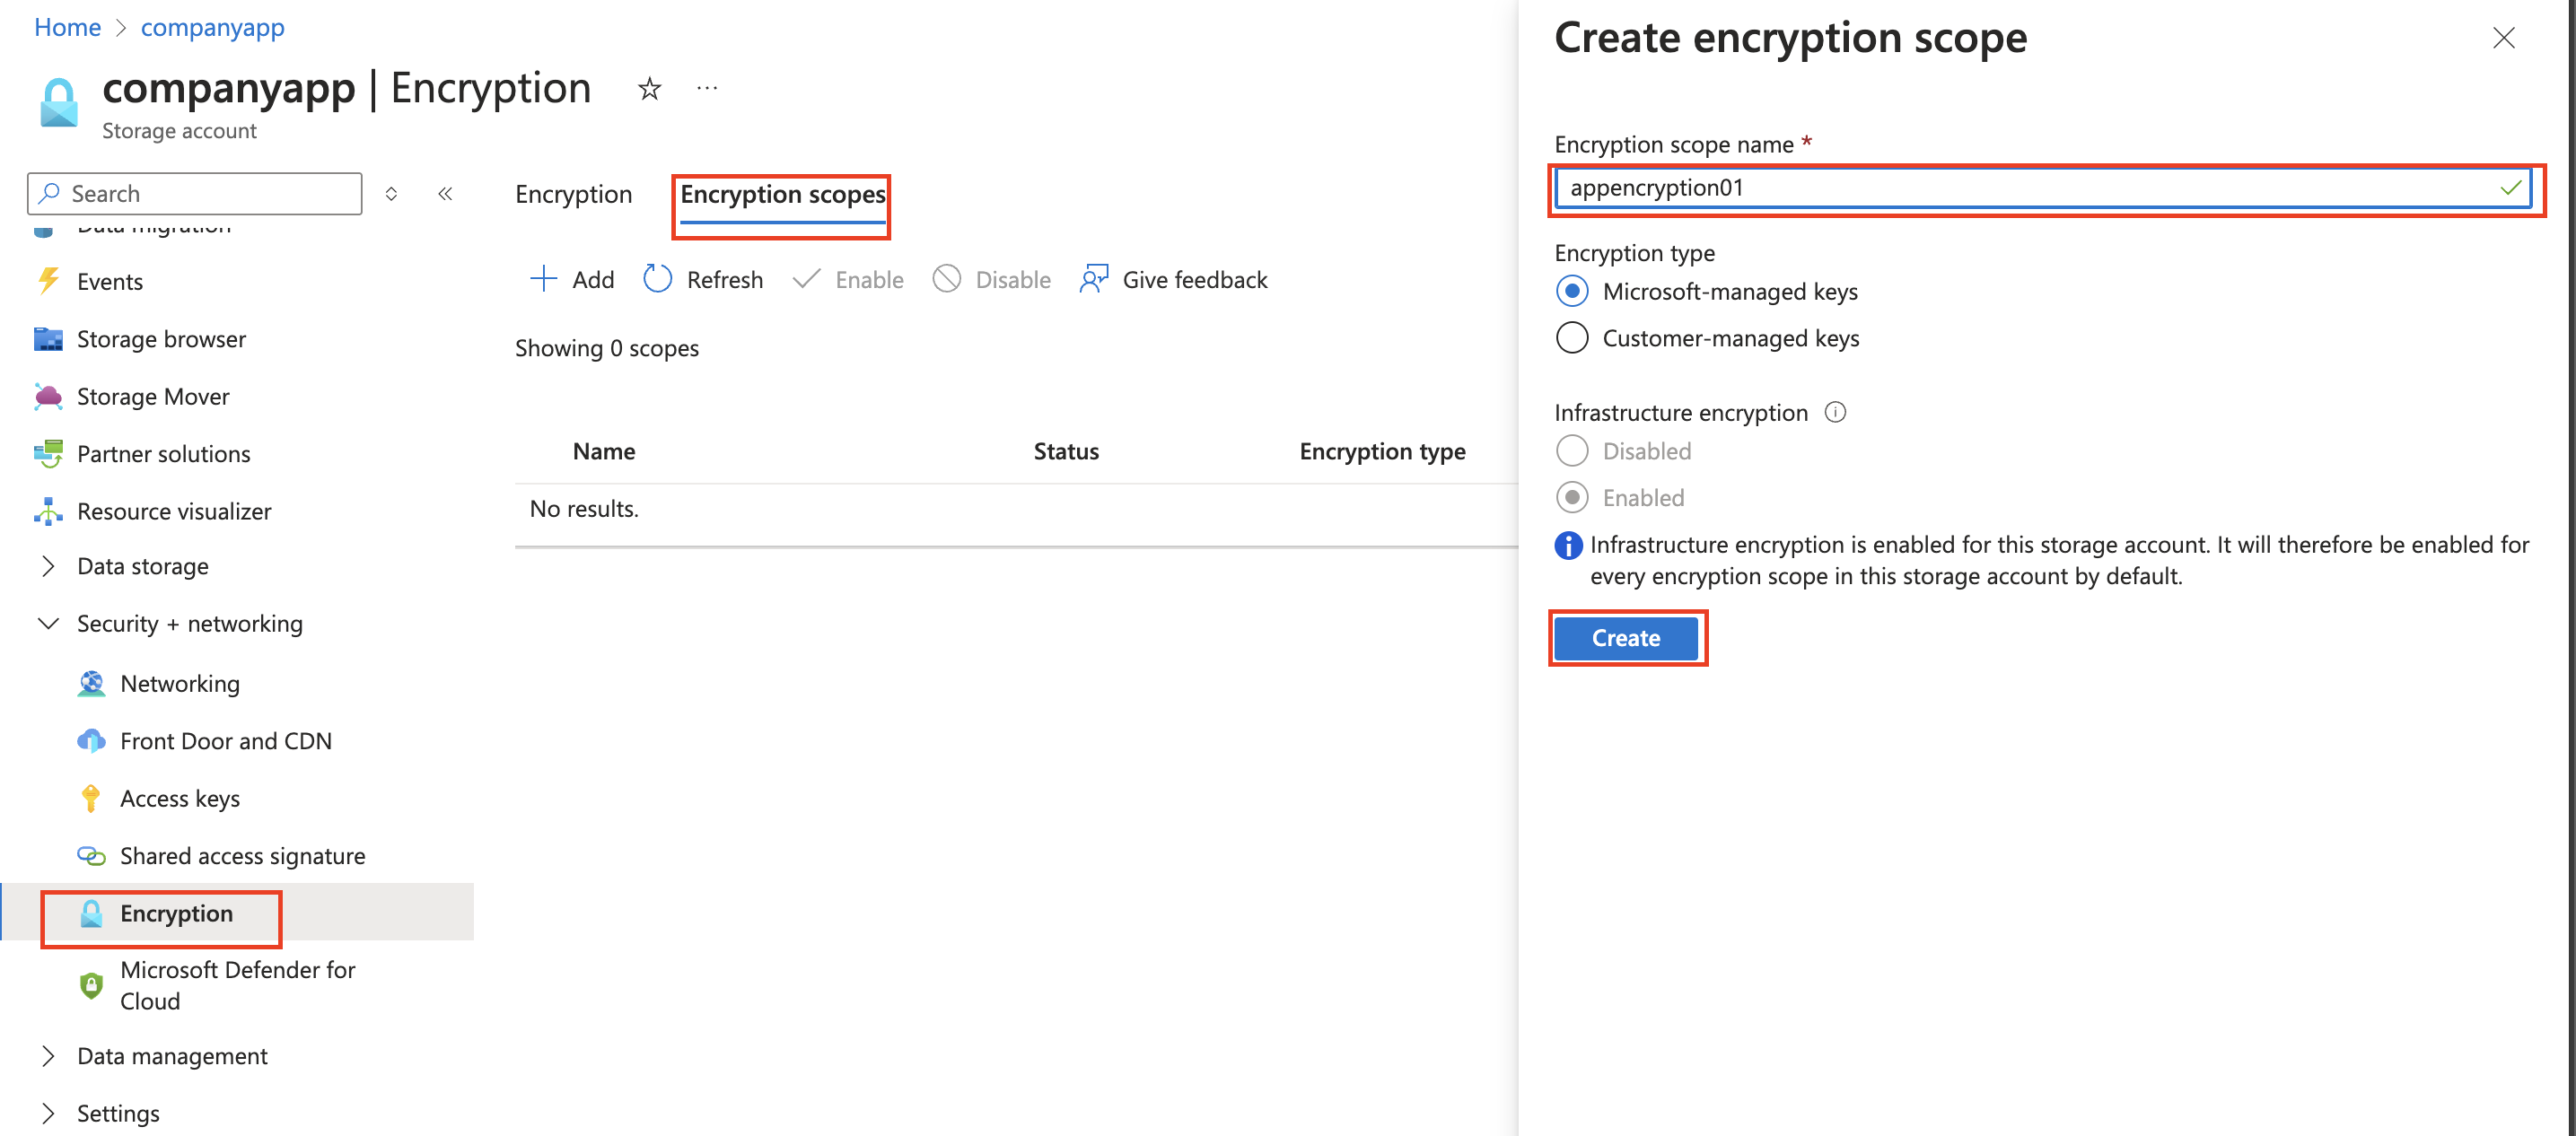Expand the Data storage section
This screenshot has height=1136, width=2576.
(48, 566)
